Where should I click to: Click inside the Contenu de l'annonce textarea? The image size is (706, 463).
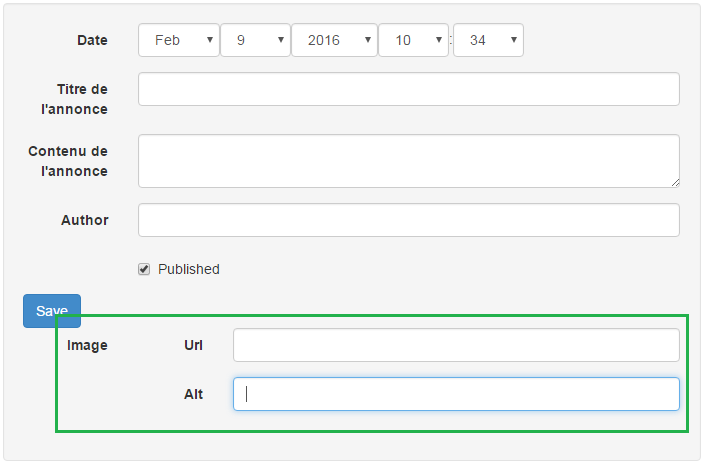pyautogui.click(x=409, y=161)
